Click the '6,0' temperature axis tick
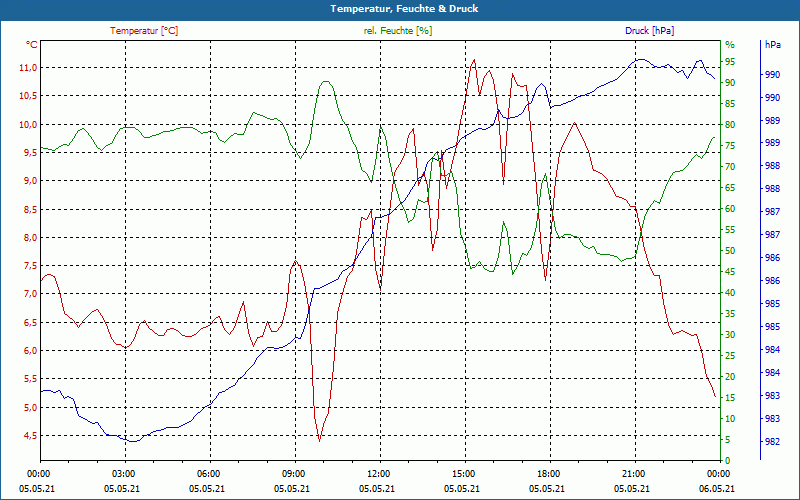The width and height of the screenshot is (800, 500). click(30, 351)
